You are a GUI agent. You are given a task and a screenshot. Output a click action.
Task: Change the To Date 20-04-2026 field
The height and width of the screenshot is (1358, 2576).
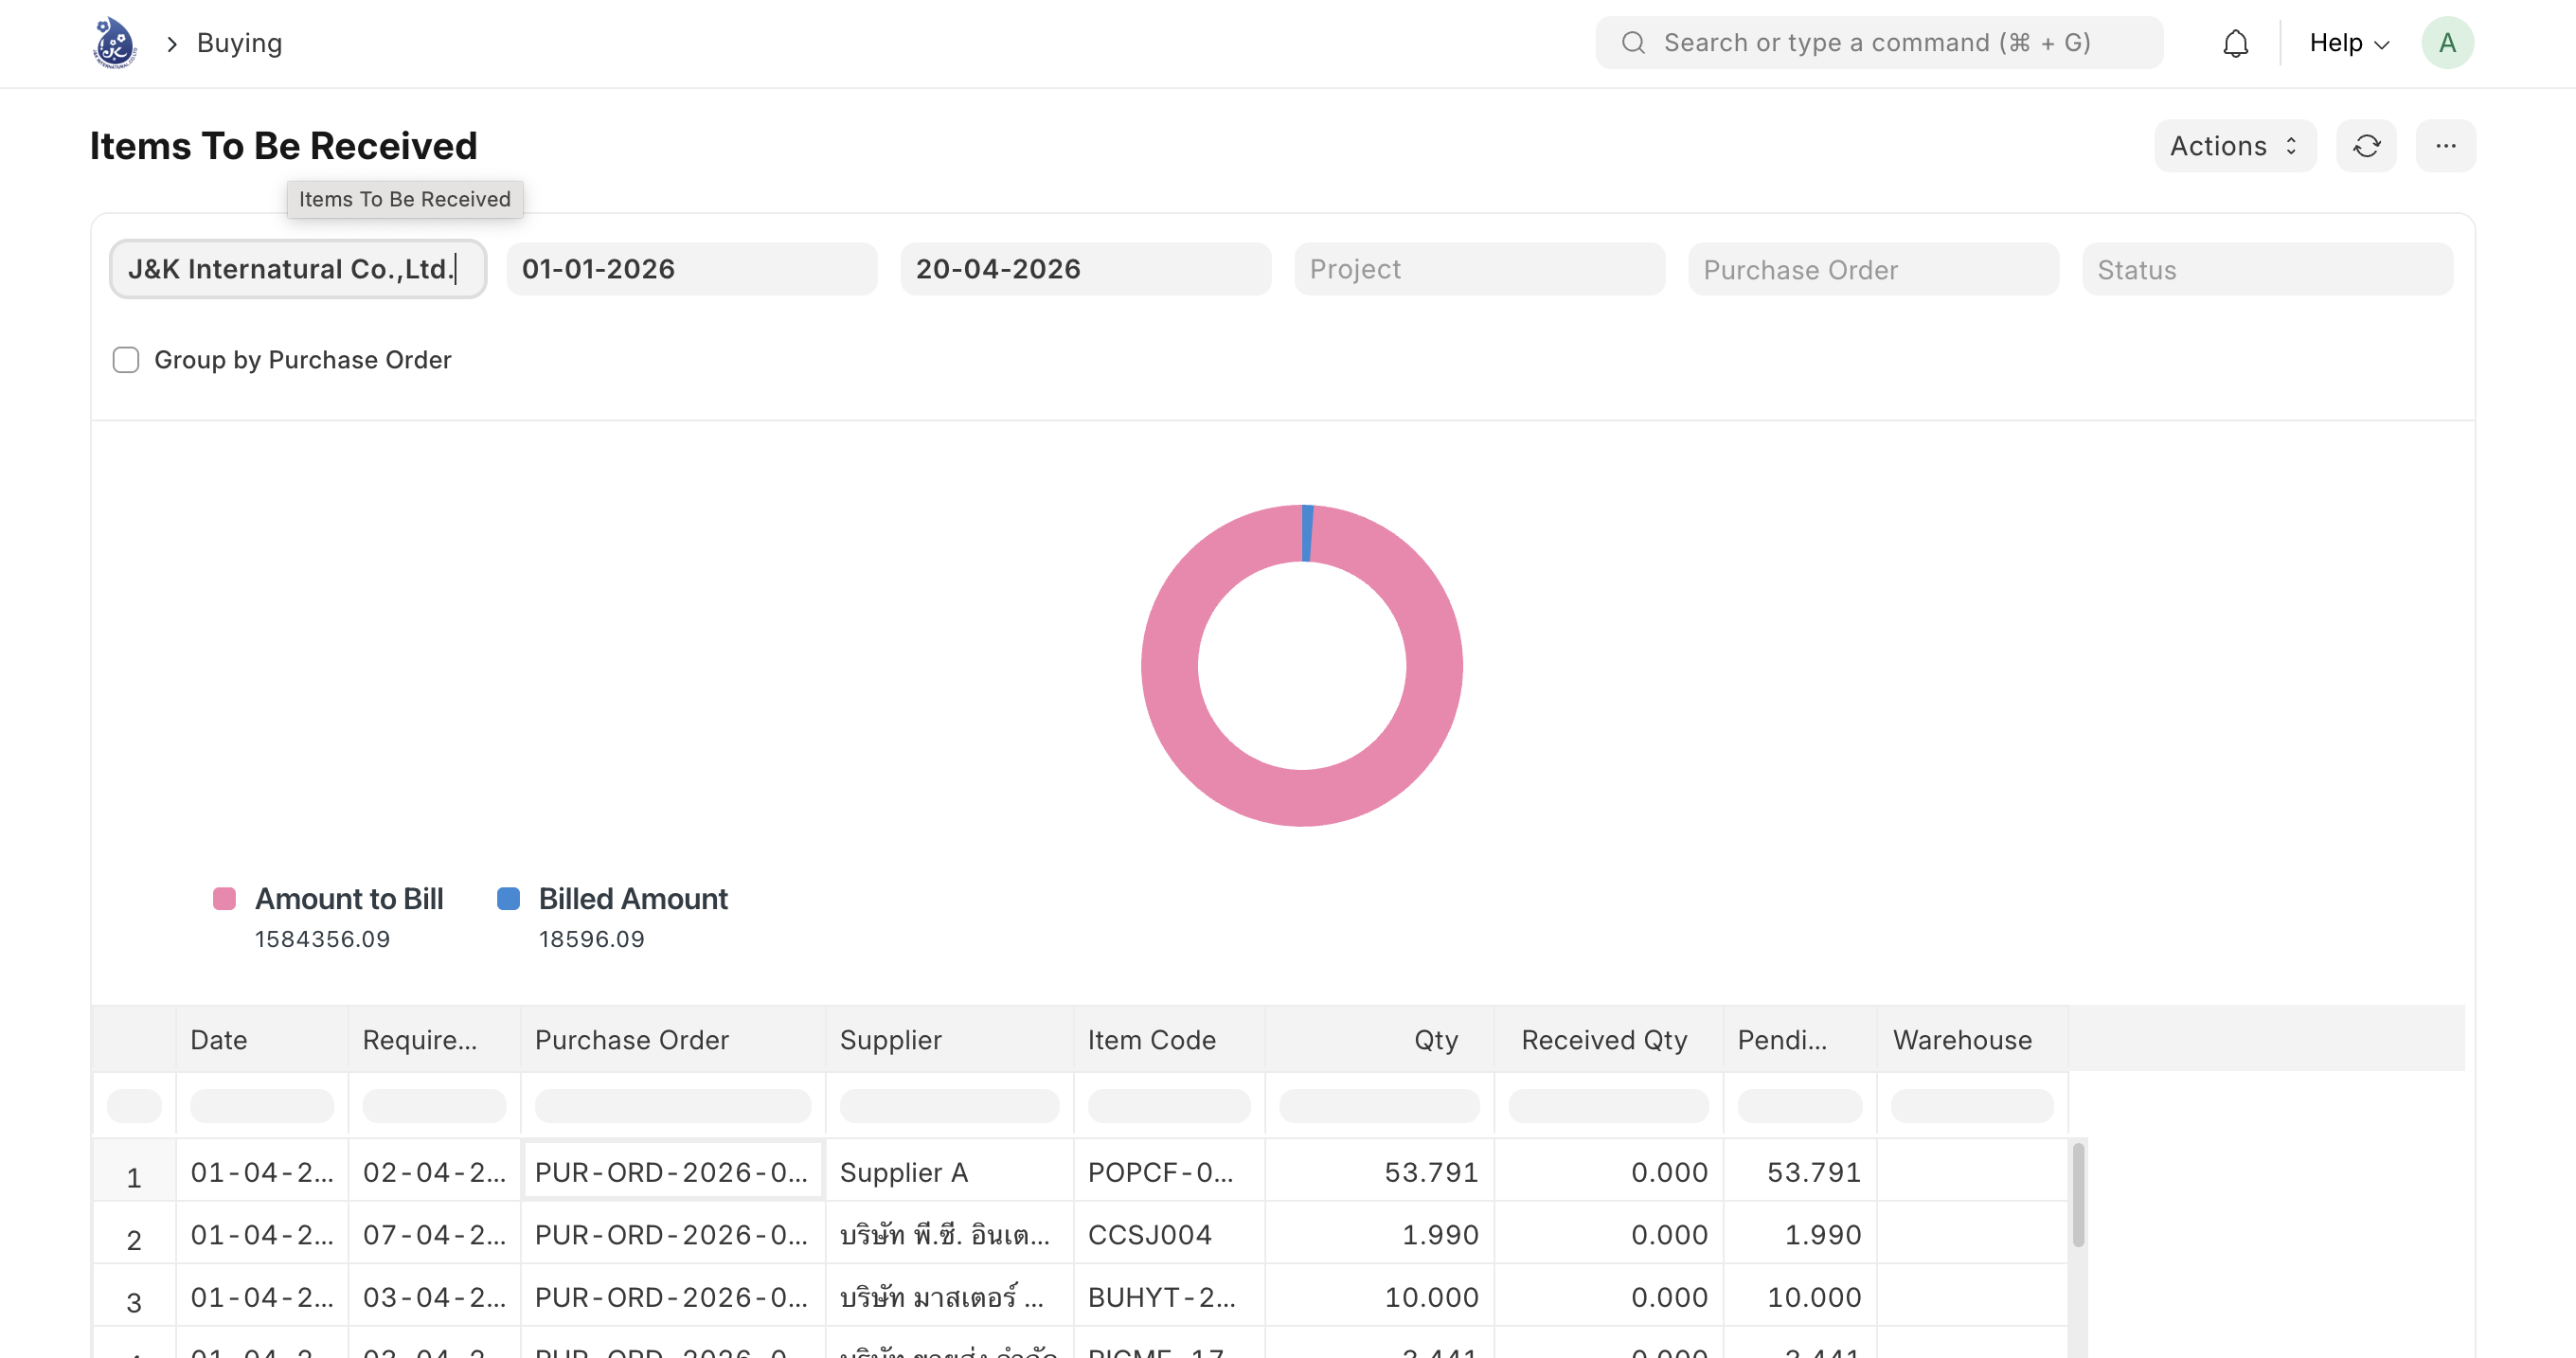[1086, 269]
